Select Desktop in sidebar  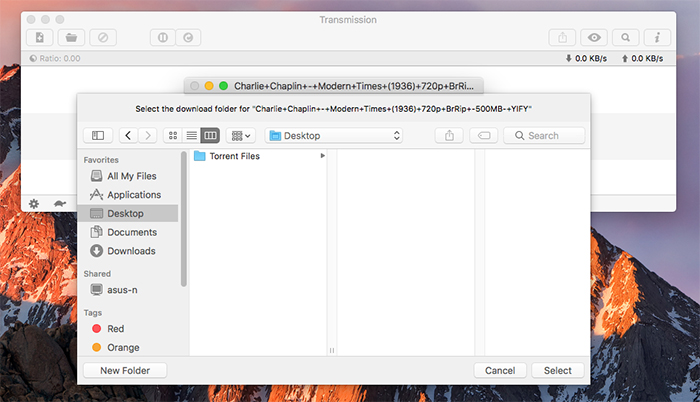tap(128, 214)
